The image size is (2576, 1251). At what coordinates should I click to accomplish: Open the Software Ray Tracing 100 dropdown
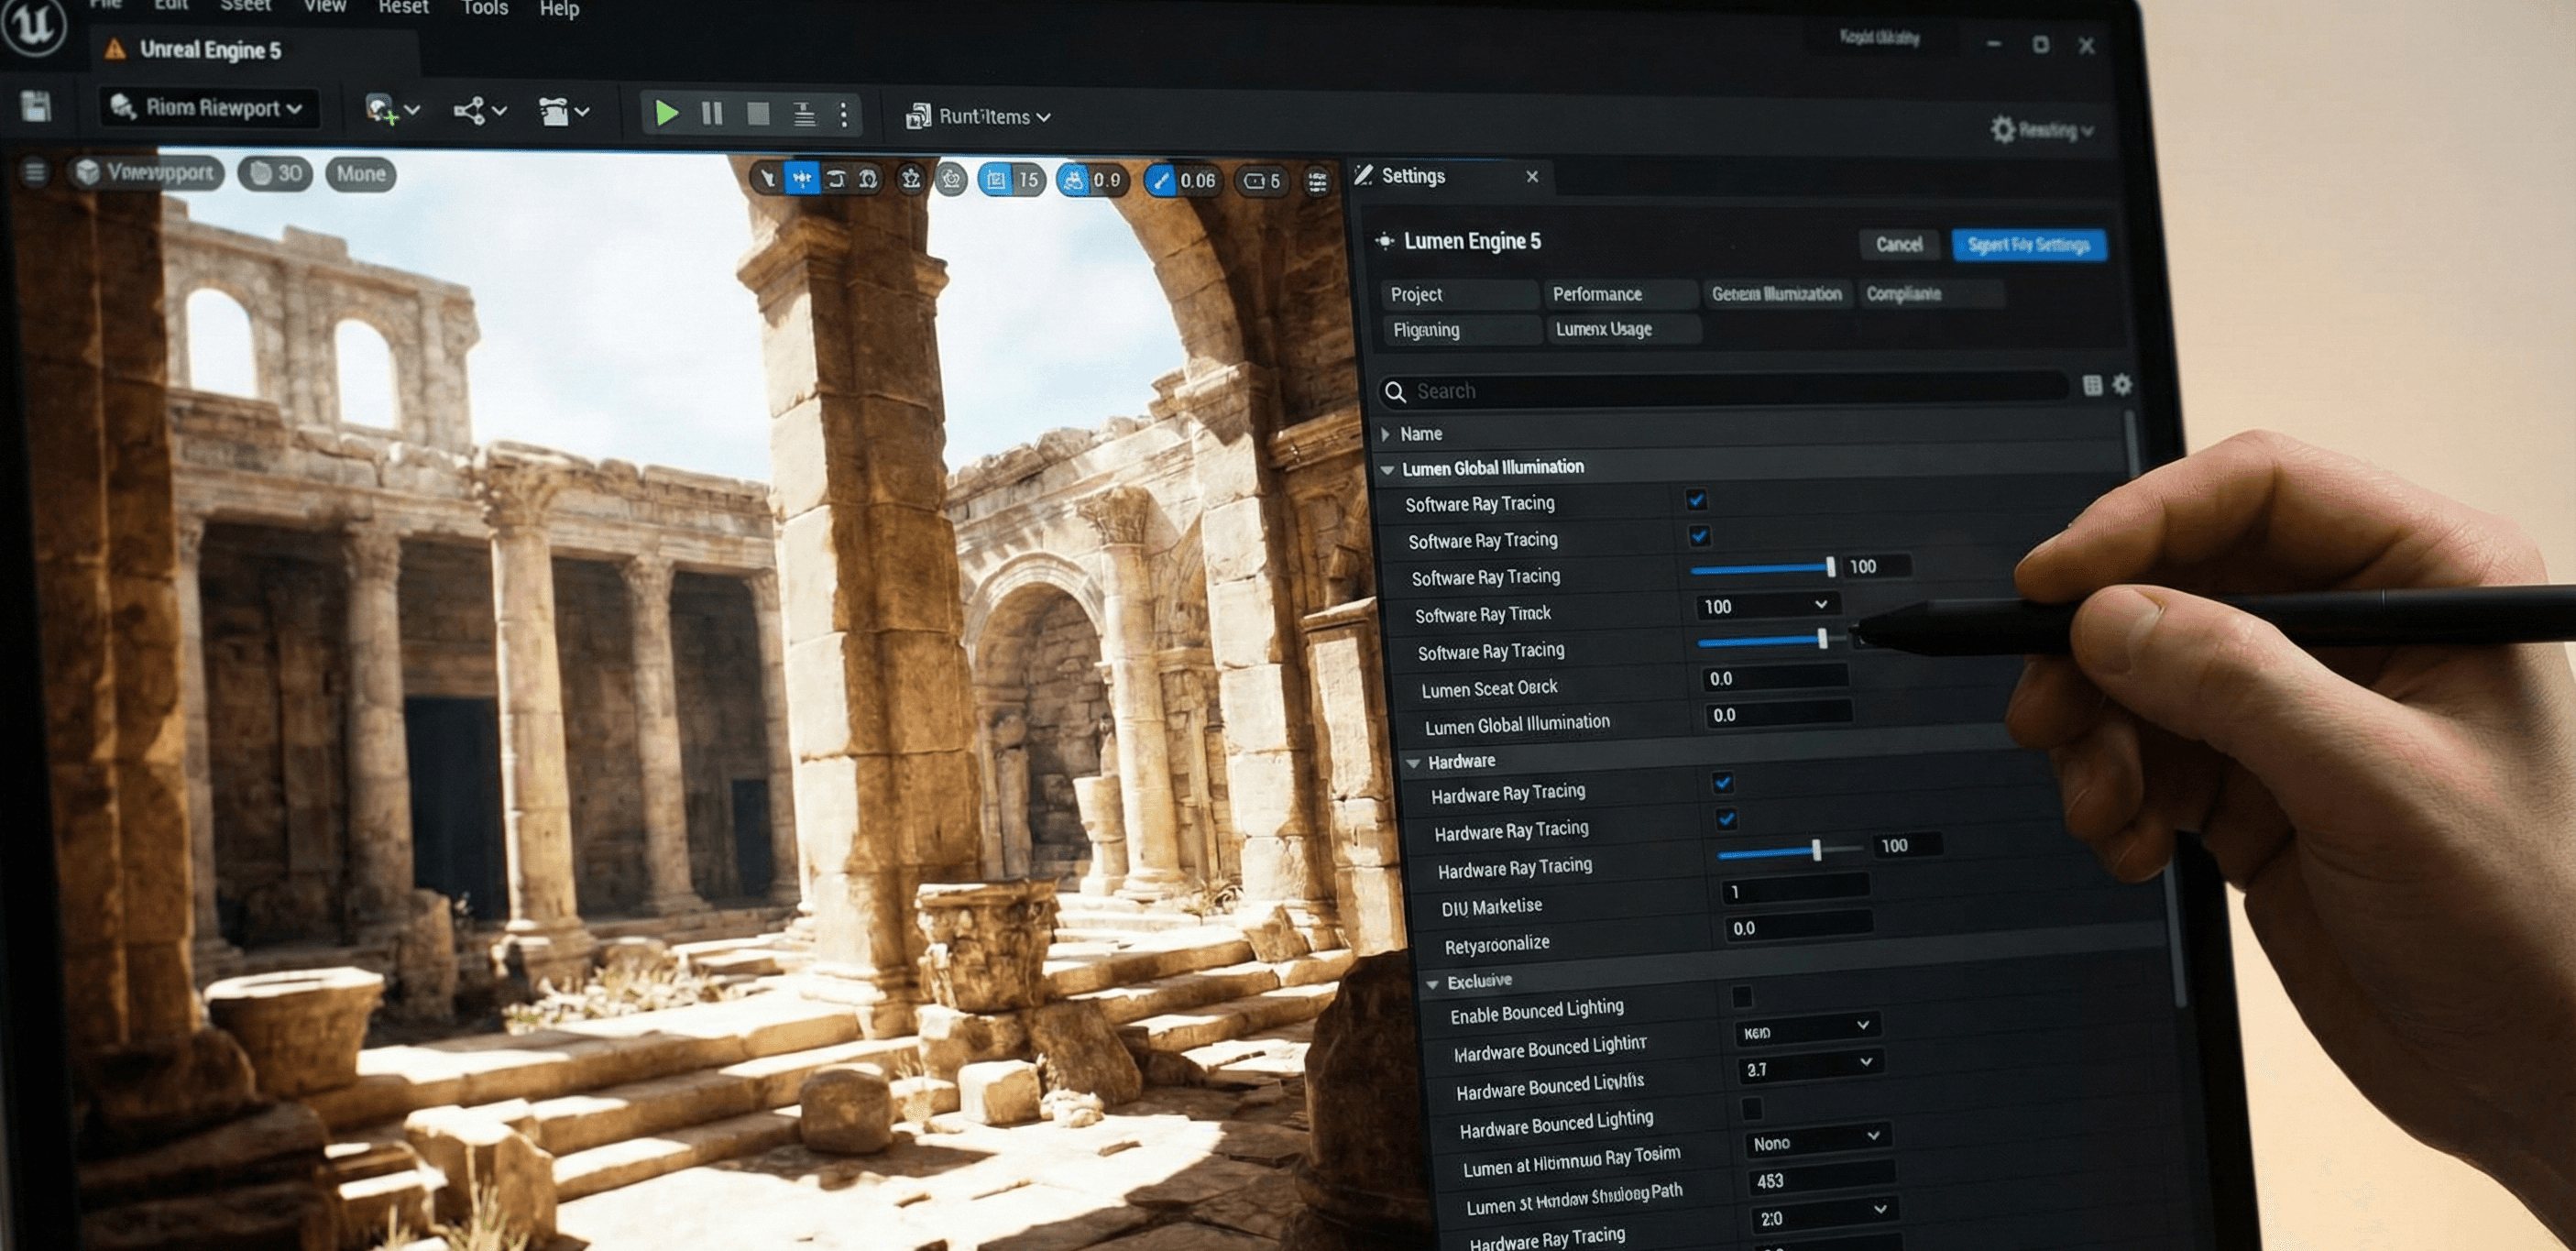(1764, 605)
